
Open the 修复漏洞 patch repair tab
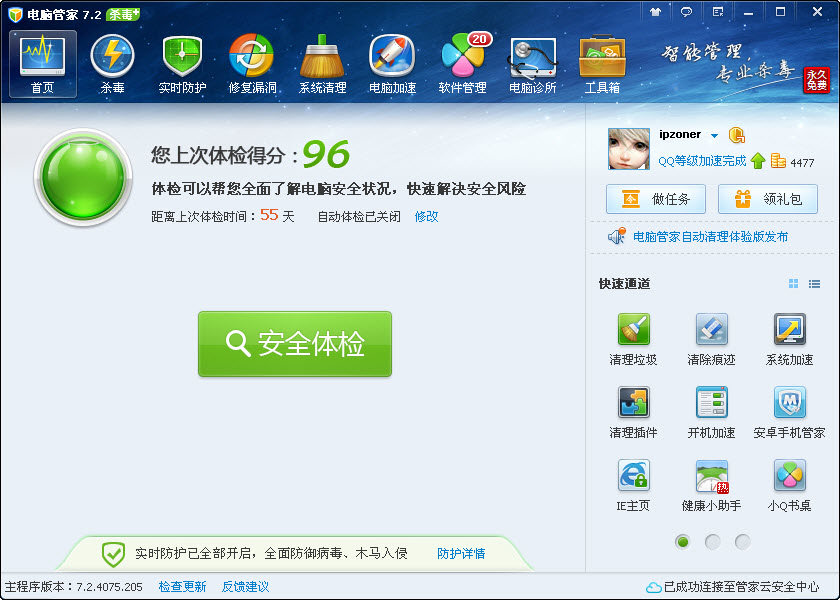[x=252, y=64]
